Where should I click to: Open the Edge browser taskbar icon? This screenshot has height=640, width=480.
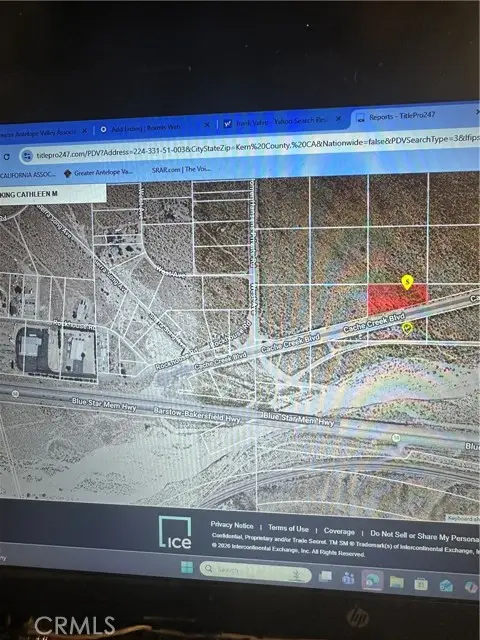(x=372, y=580)
